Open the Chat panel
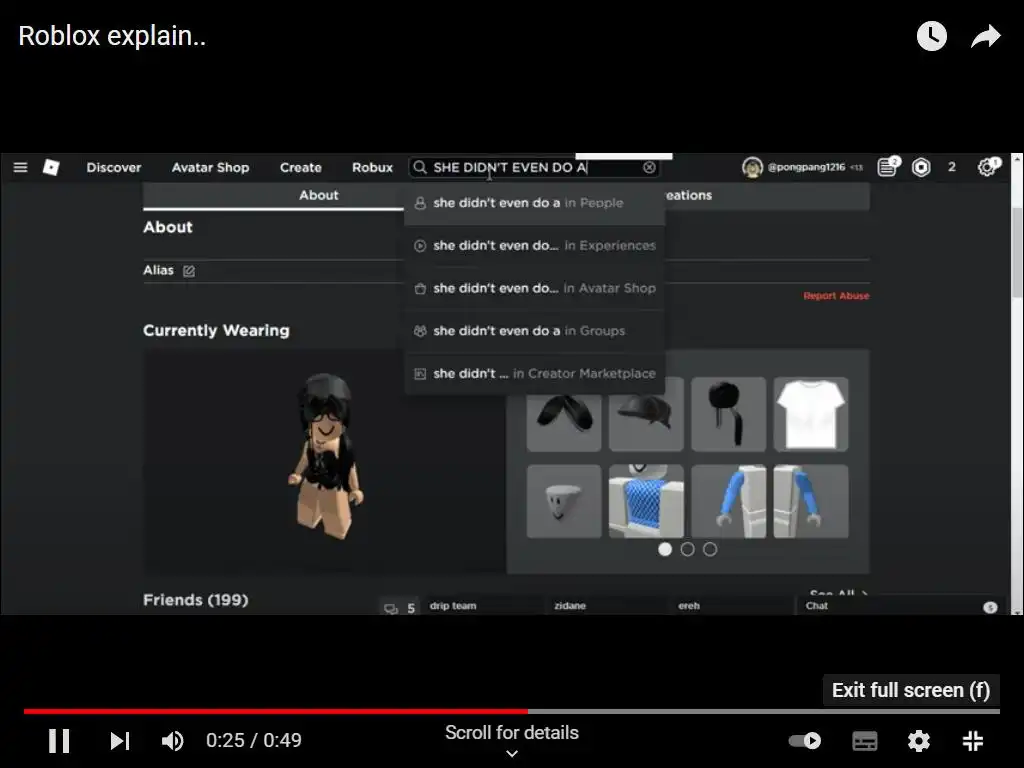 [x=899, y=606]
